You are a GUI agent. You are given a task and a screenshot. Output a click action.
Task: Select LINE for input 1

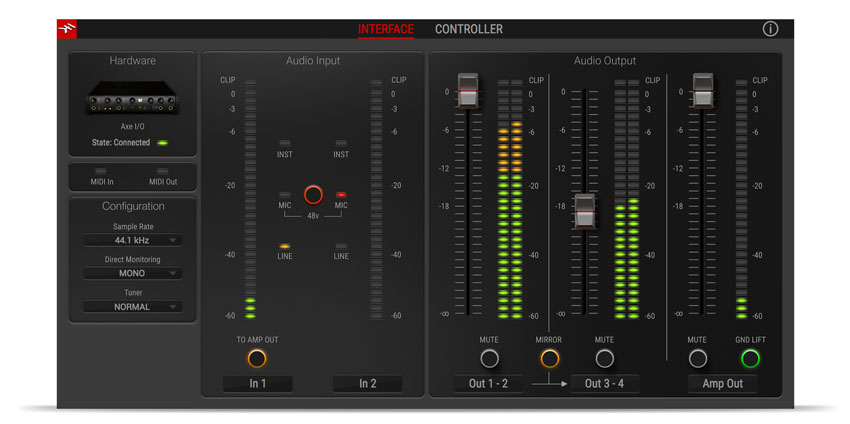(x=285, y=246)
